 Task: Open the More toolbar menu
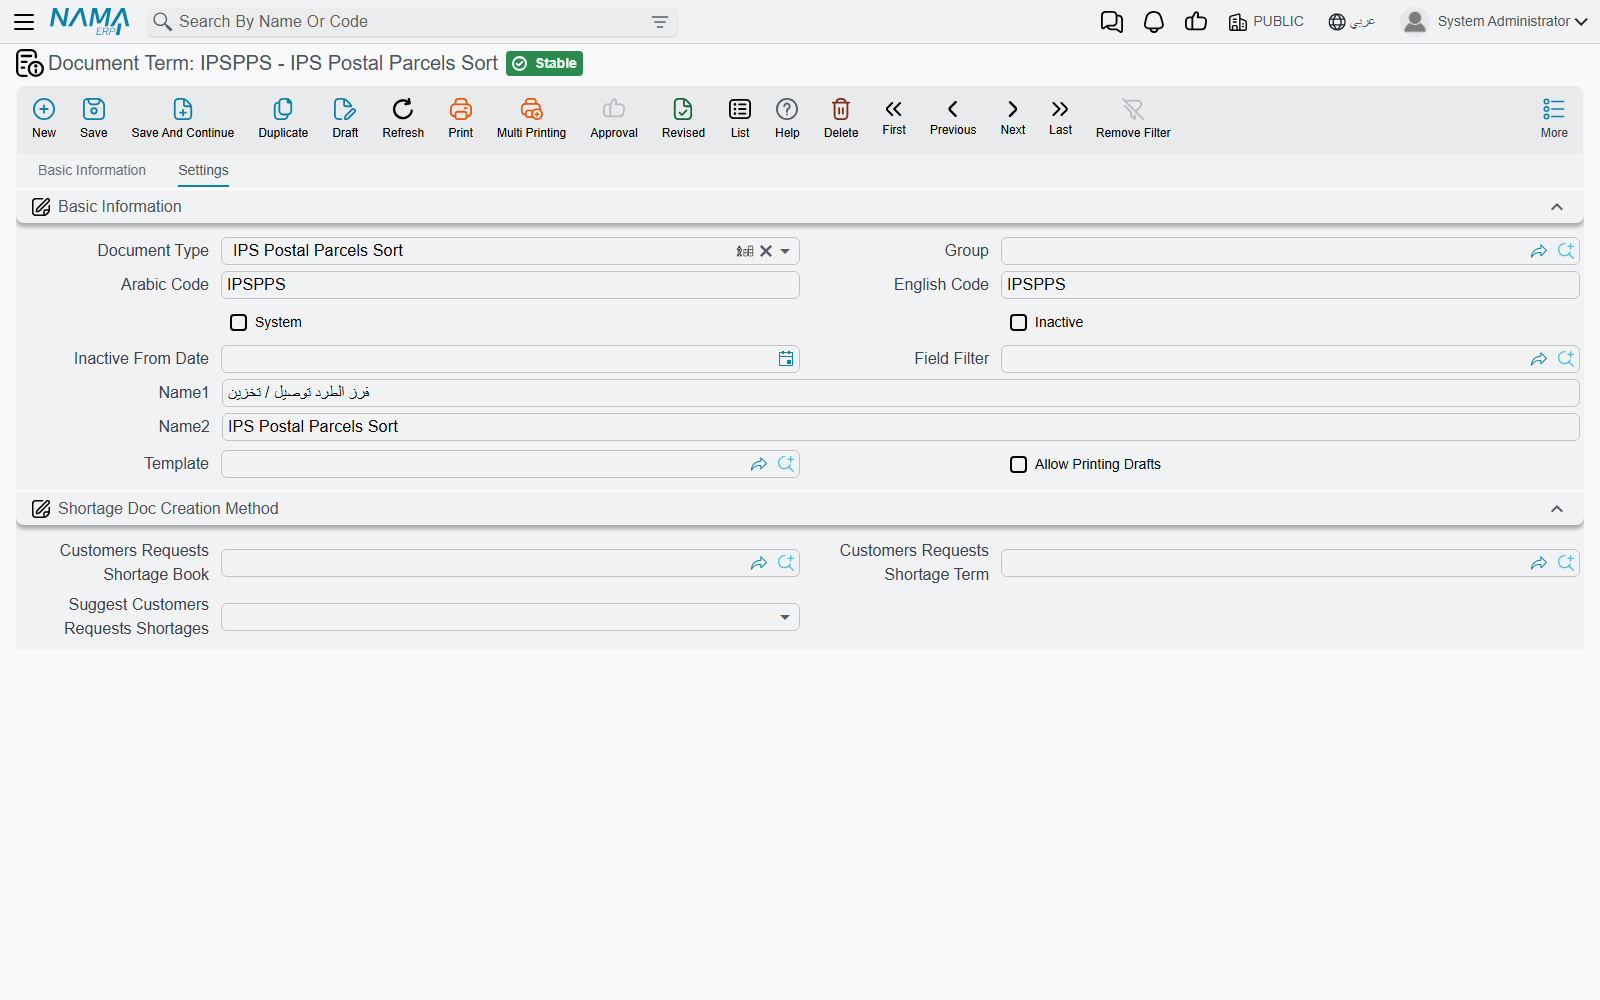click(1554, 118)
